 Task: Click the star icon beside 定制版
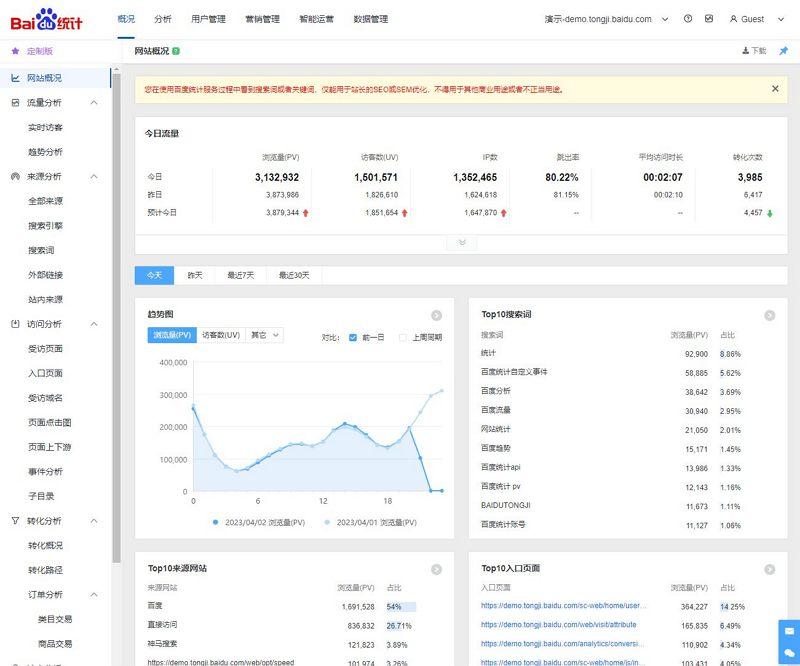(16, 51)
